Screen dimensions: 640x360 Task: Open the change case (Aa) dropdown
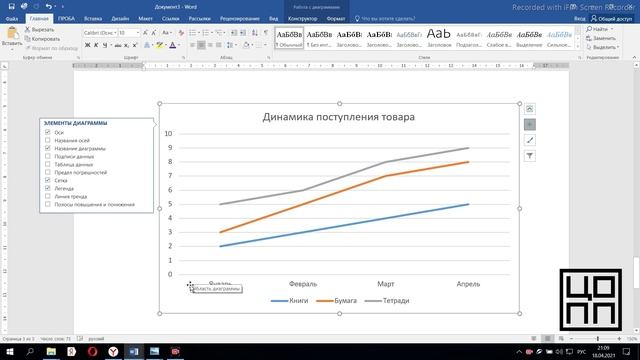pos(167,33)
